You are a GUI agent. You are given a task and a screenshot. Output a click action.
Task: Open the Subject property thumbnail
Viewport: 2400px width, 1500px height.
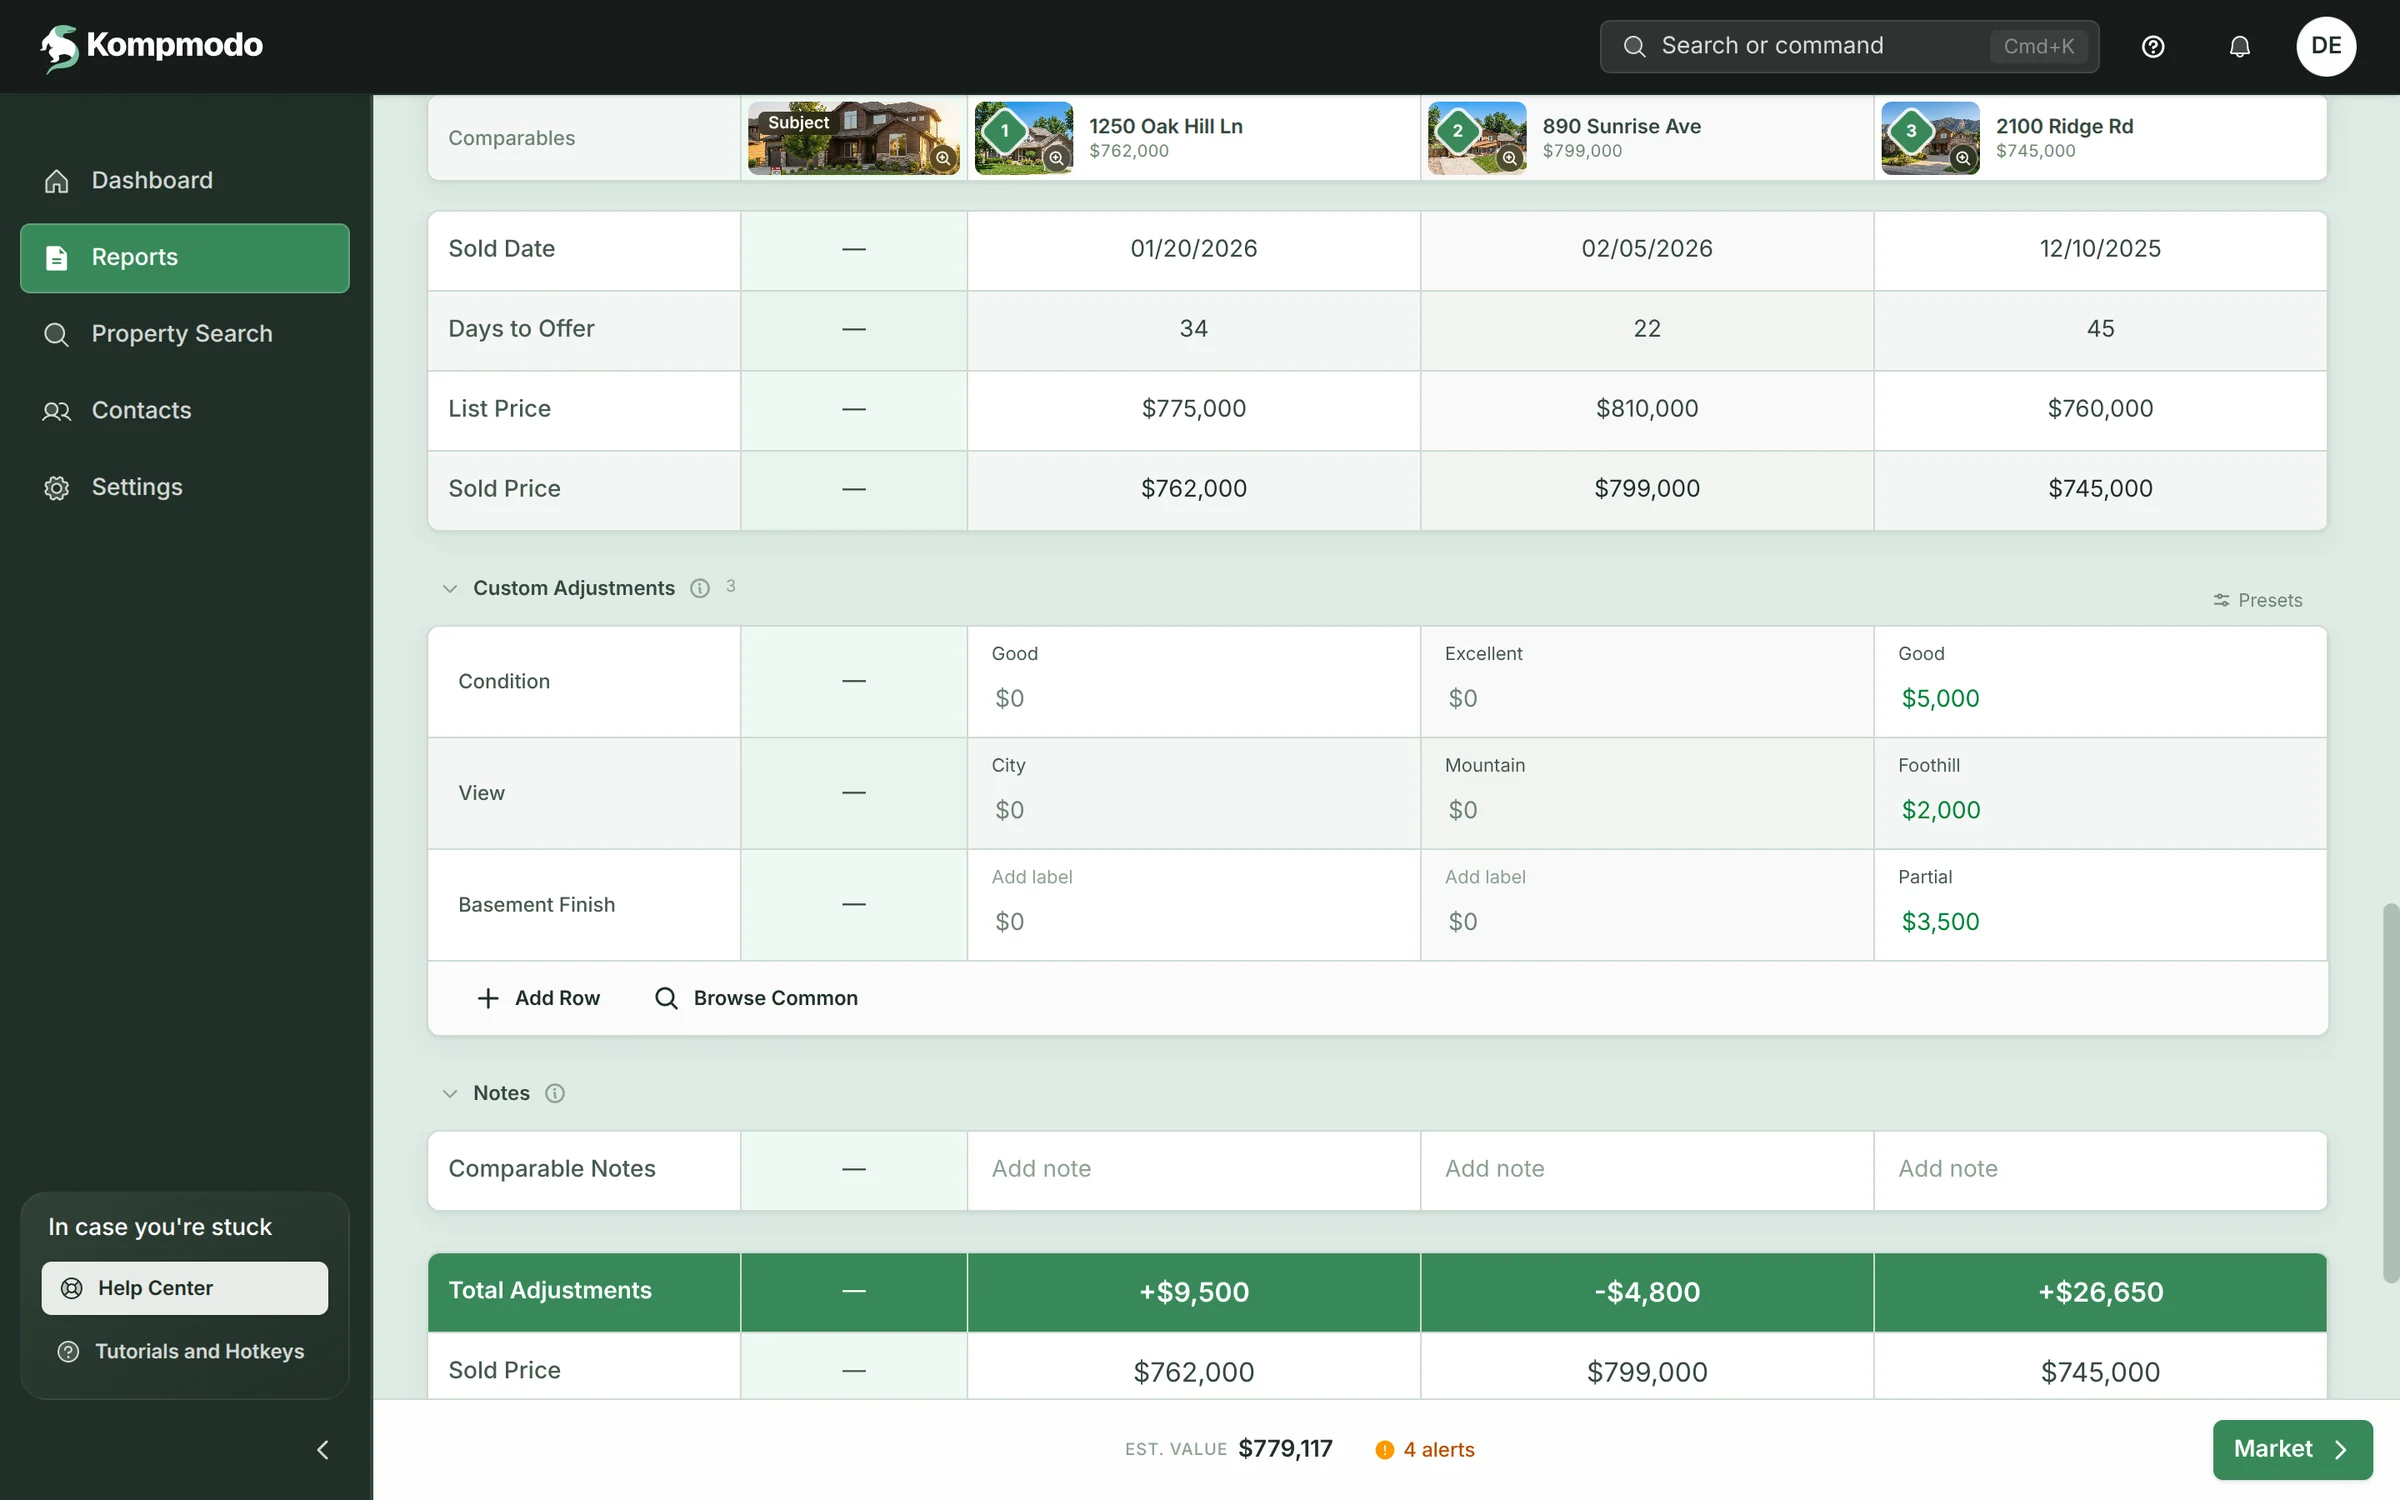(853, 138)
